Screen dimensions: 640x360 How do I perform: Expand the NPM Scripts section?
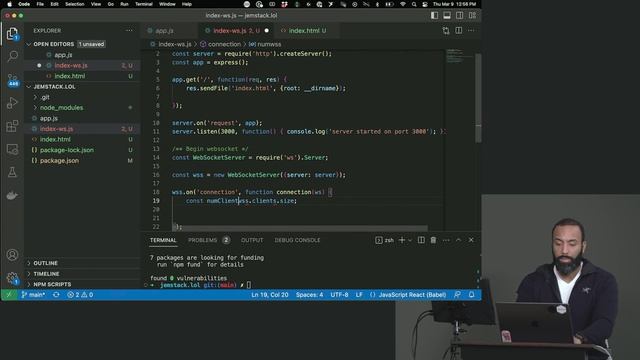tap(82, 284)
